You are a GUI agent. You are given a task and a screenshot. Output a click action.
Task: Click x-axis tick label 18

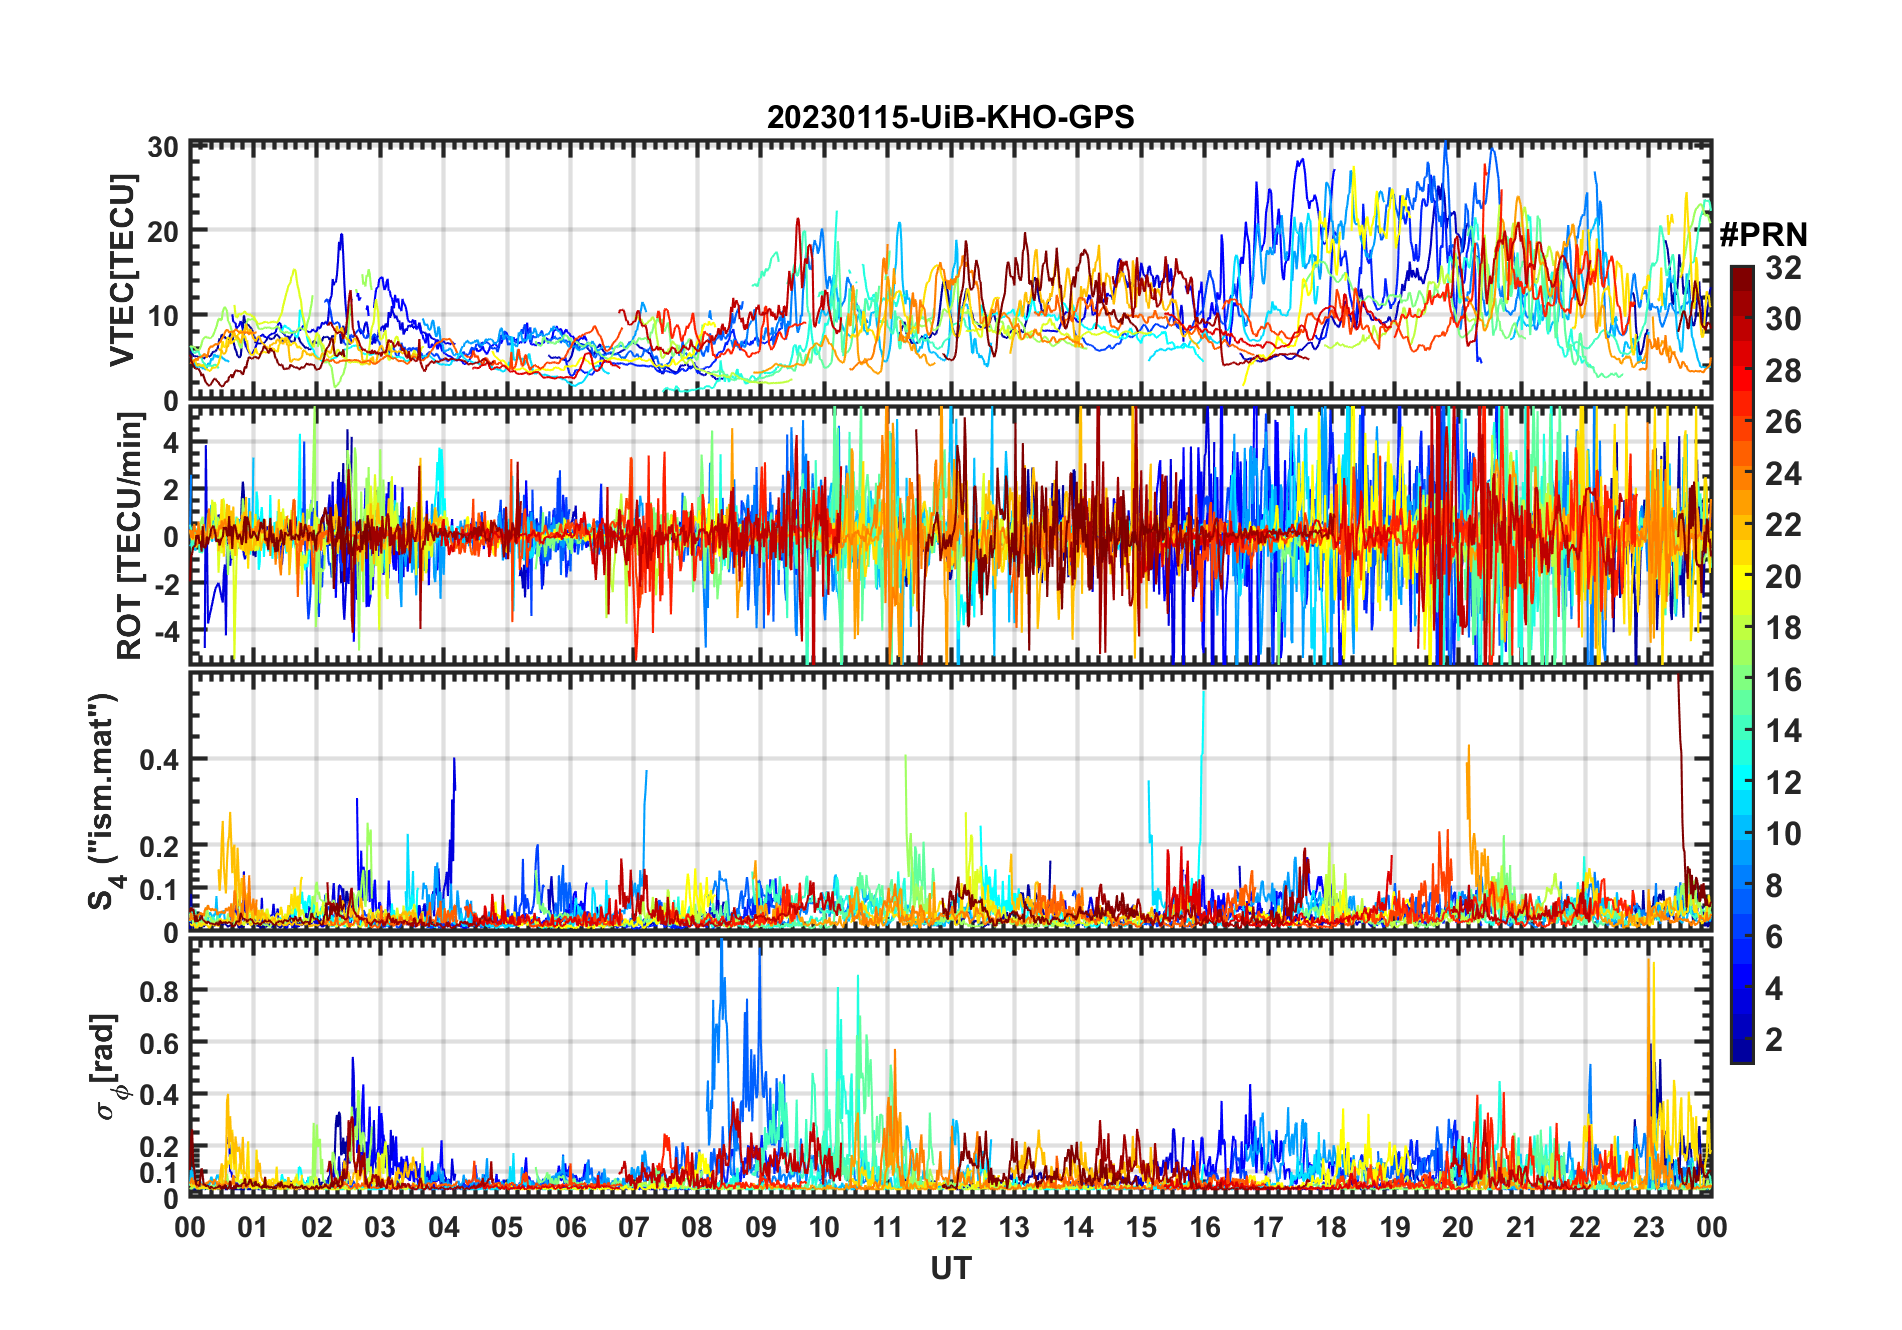[1331, 1227]
